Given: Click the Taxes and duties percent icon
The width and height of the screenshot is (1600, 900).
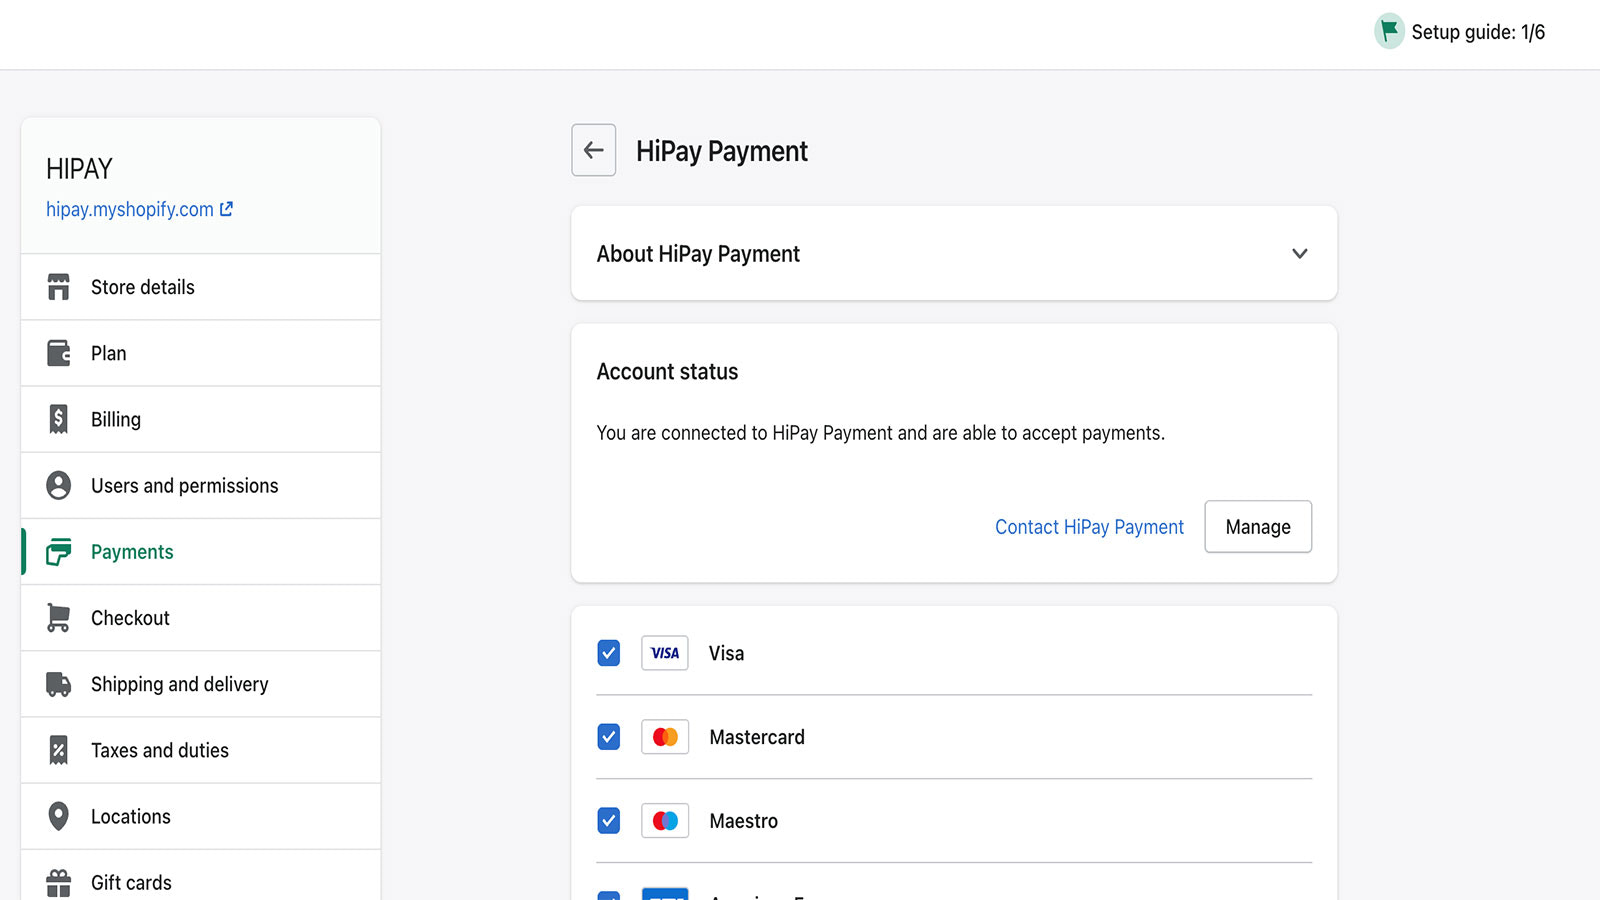Looking at the screenshot, I should coord(59,750).
